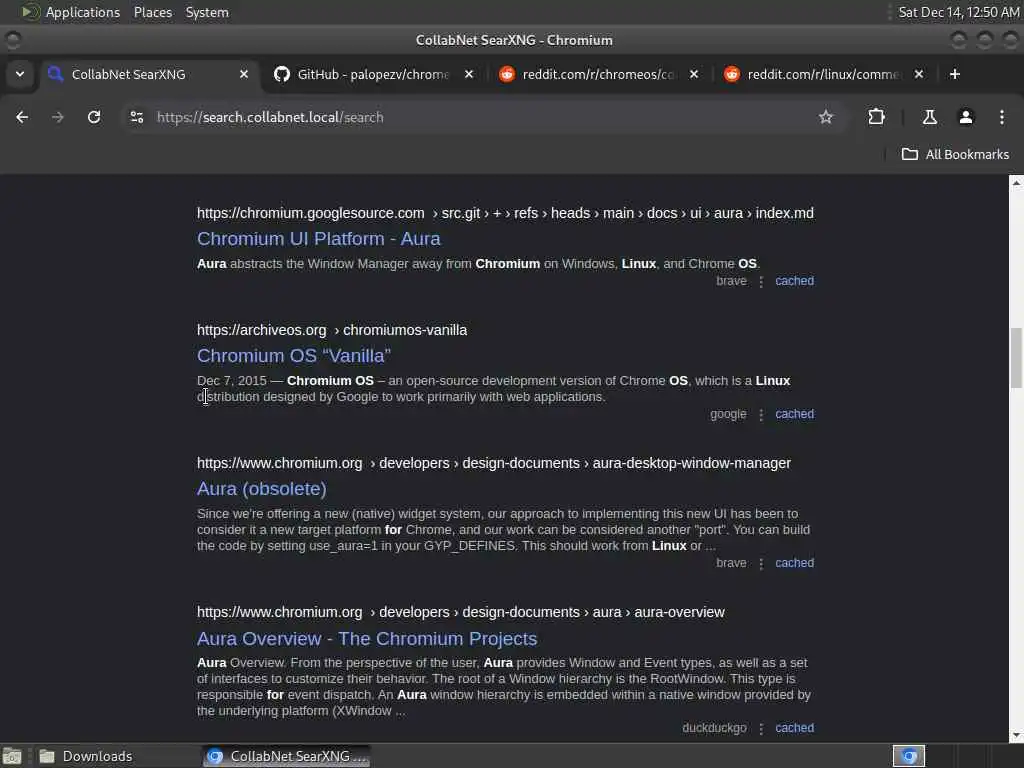
Task: Click the scrollbar down arrow
Action: click(1016, 736)
